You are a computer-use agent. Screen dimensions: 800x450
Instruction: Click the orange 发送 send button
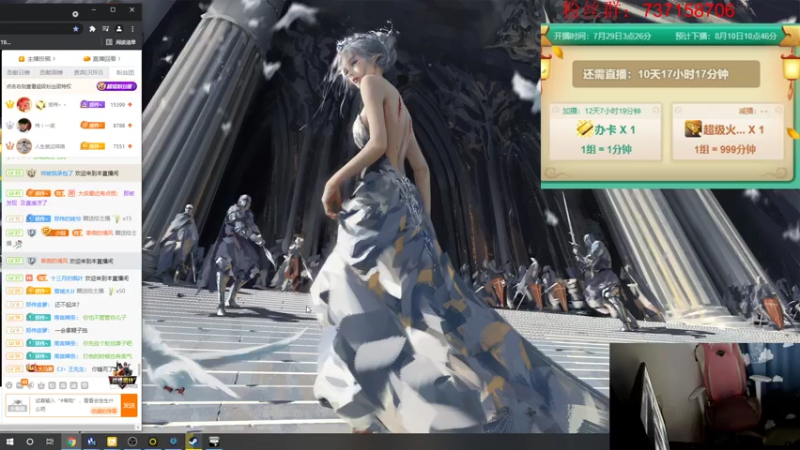coord(129,405)
